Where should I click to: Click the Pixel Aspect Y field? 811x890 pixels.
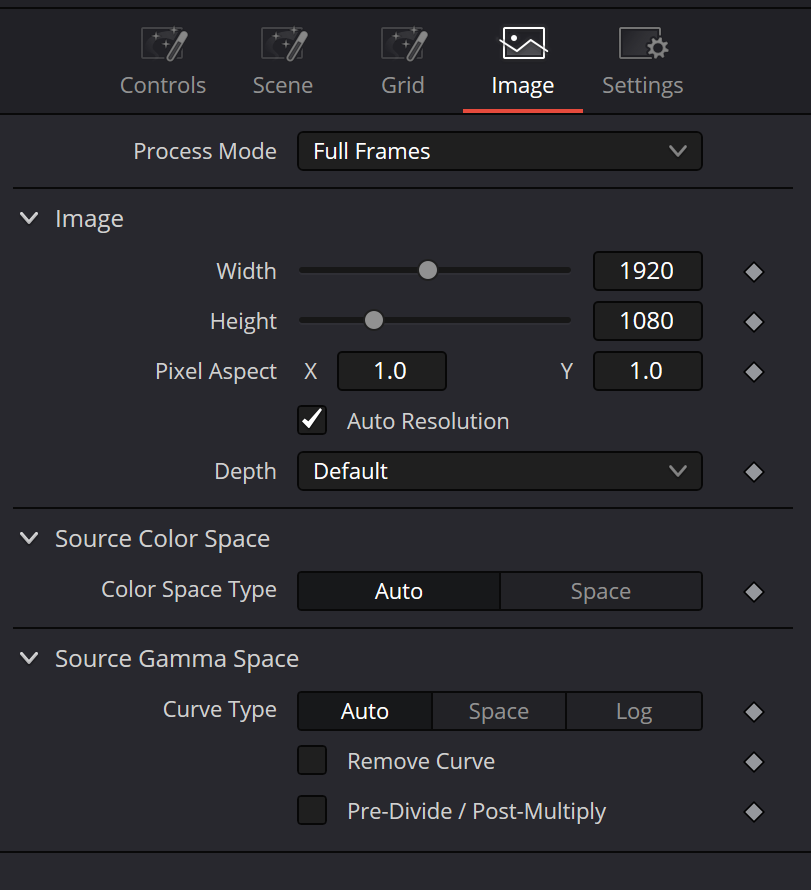(648, 371)
